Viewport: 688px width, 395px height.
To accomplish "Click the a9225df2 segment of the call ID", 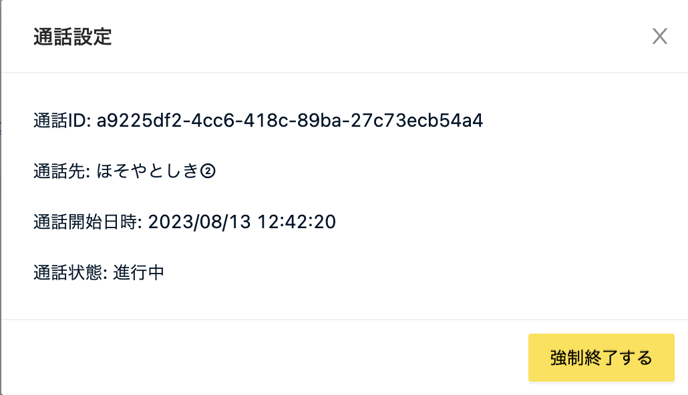I will pos(139,120).
